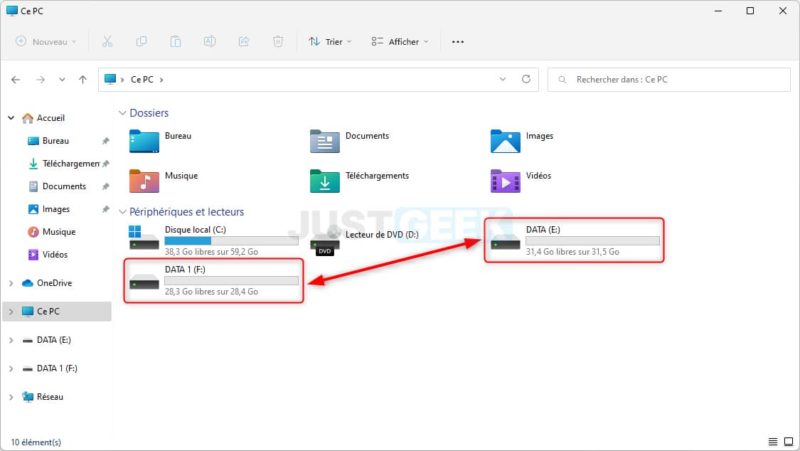This screenshot has height=451, width=800.
Task: Expand the Réseau tree node
Action: 11,397
